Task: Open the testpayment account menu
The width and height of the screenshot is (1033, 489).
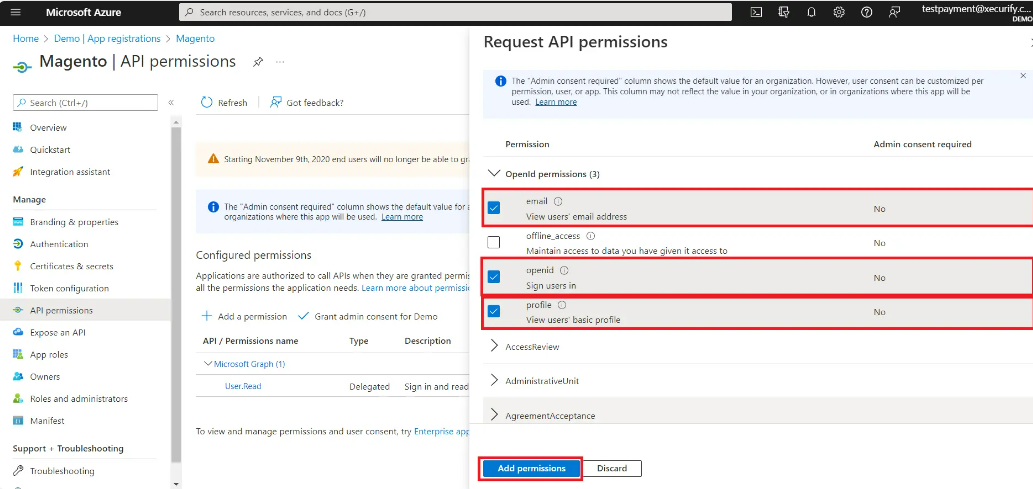Action: [x=976, y=13]
